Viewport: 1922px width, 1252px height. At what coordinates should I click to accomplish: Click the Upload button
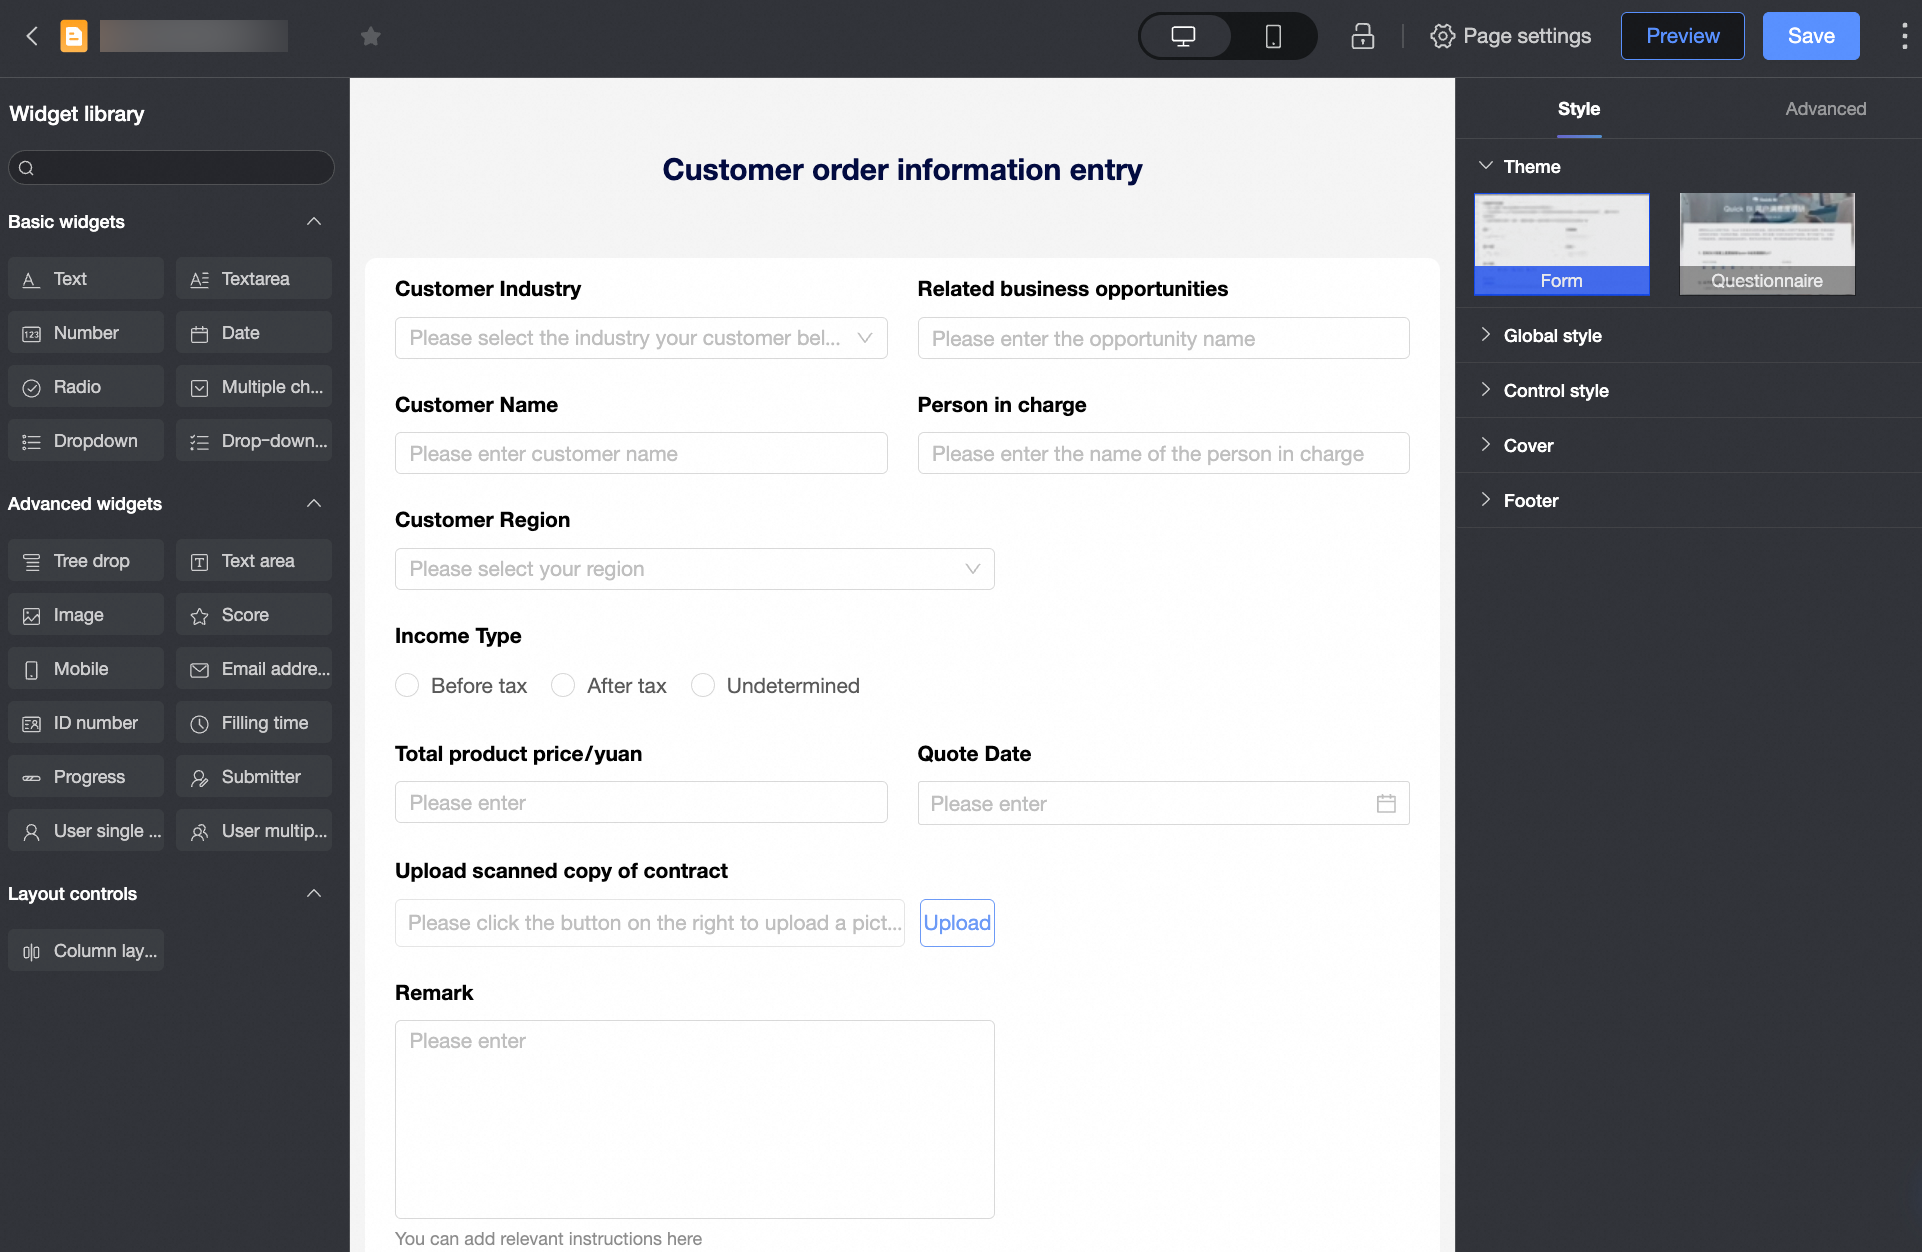coord(957,923)
